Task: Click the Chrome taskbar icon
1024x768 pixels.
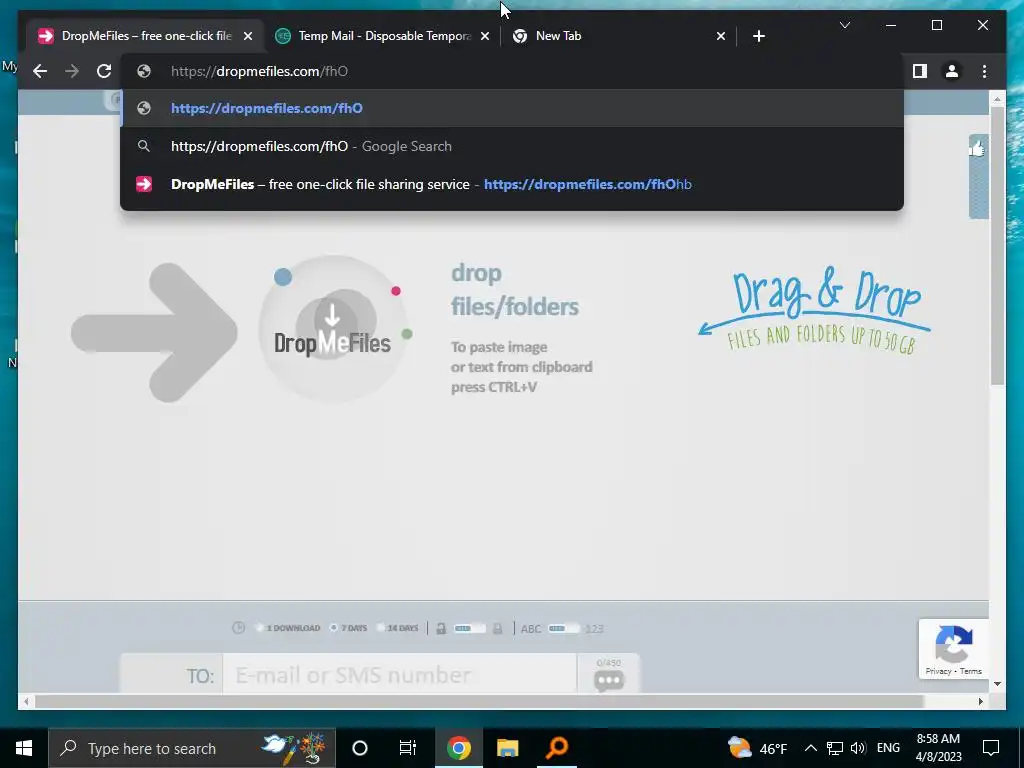Action: tap(459, 748)
